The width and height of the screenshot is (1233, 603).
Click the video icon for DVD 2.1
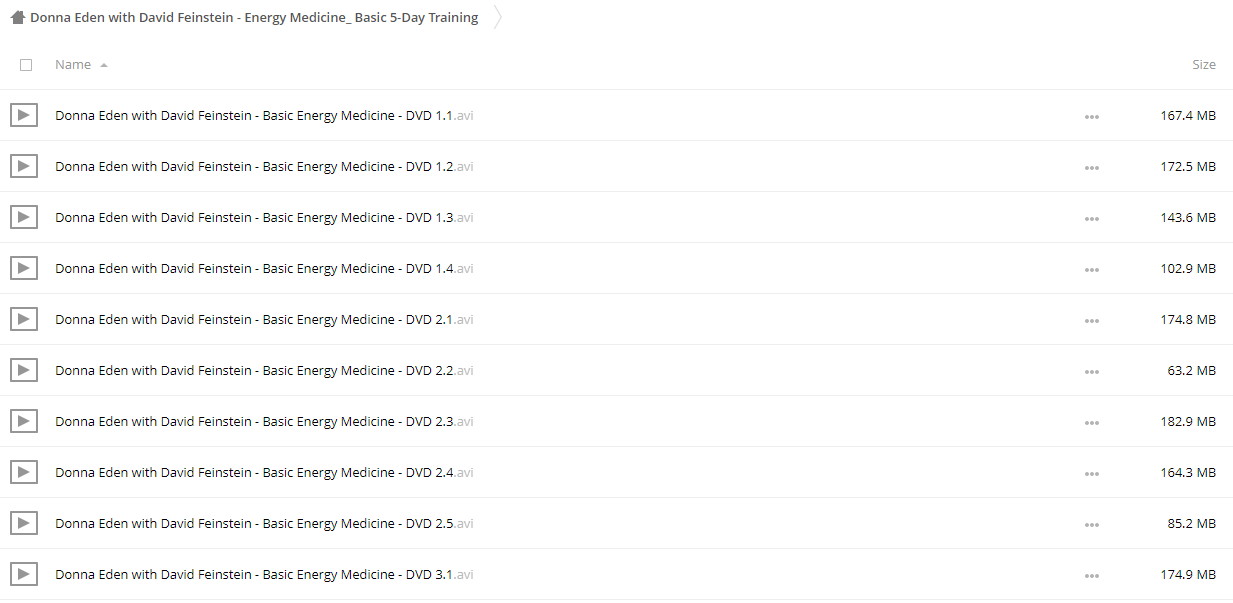tap(24, 319)
